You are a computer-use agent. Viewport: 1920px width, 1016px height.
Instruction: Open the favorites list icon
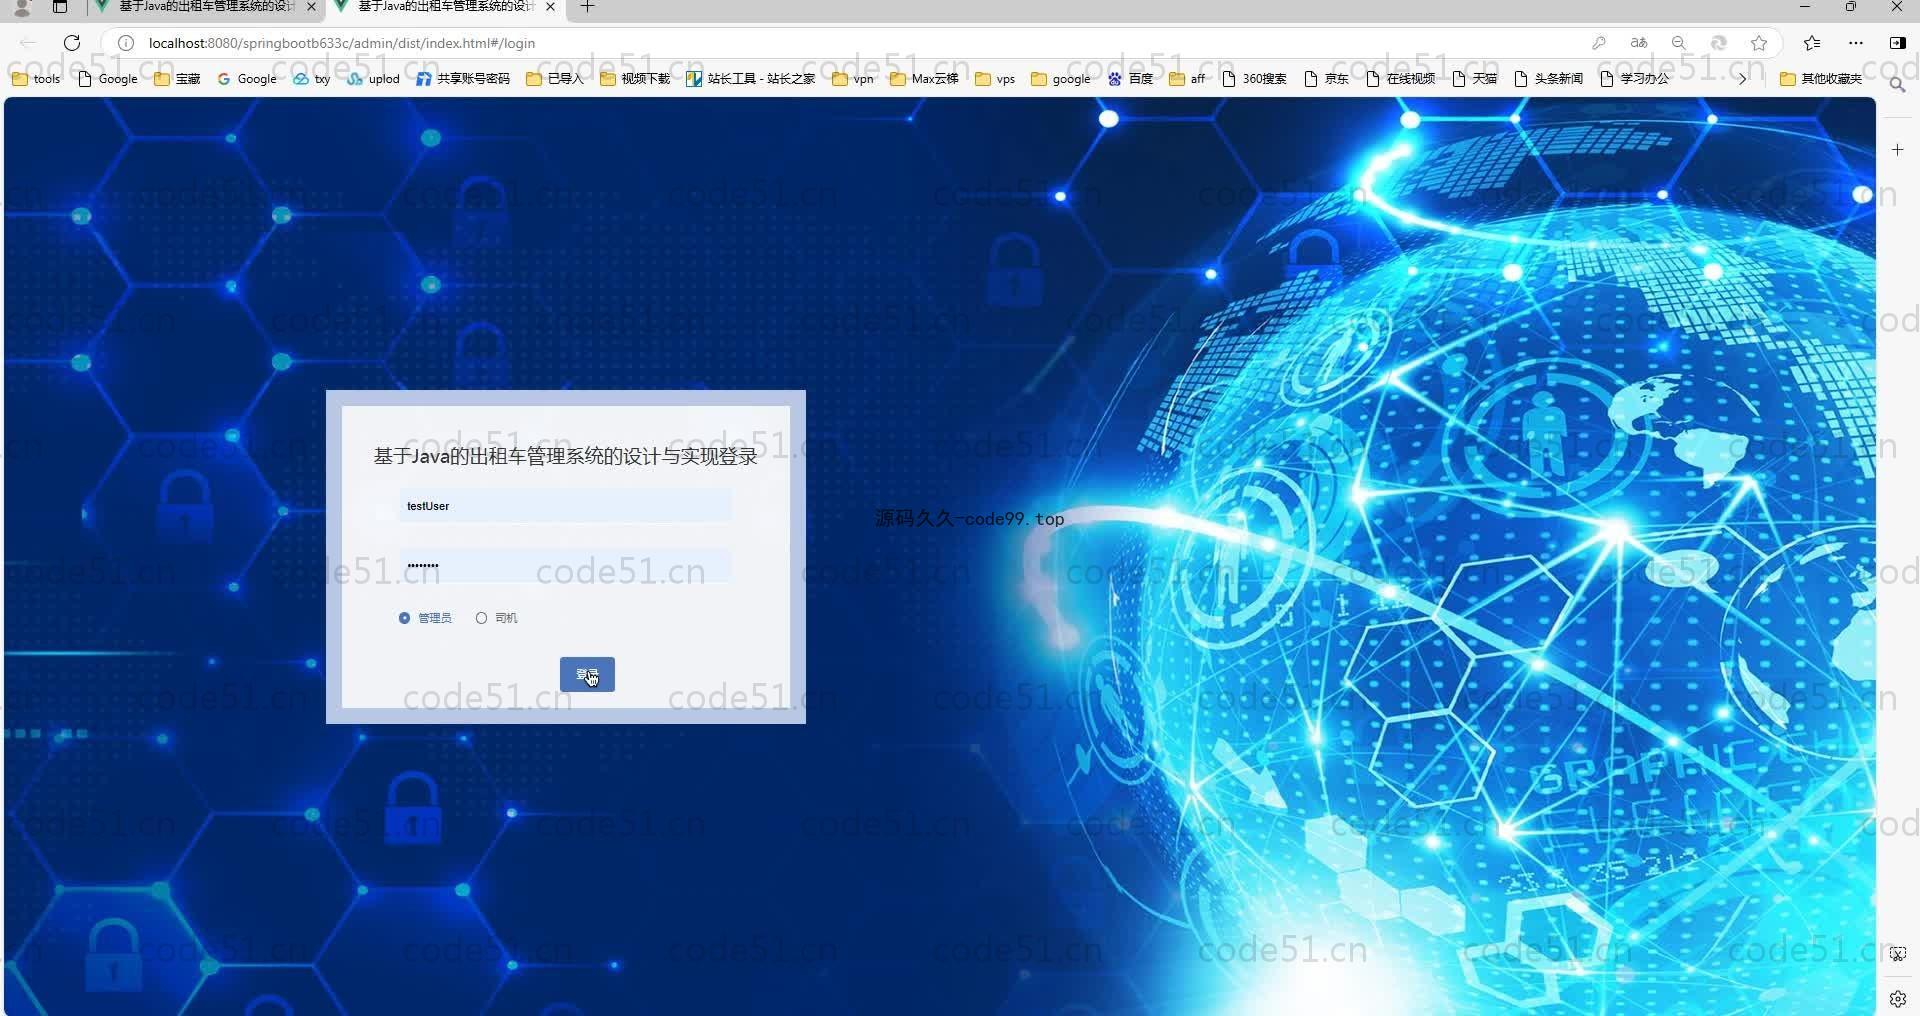click(x=1812, y=43)
